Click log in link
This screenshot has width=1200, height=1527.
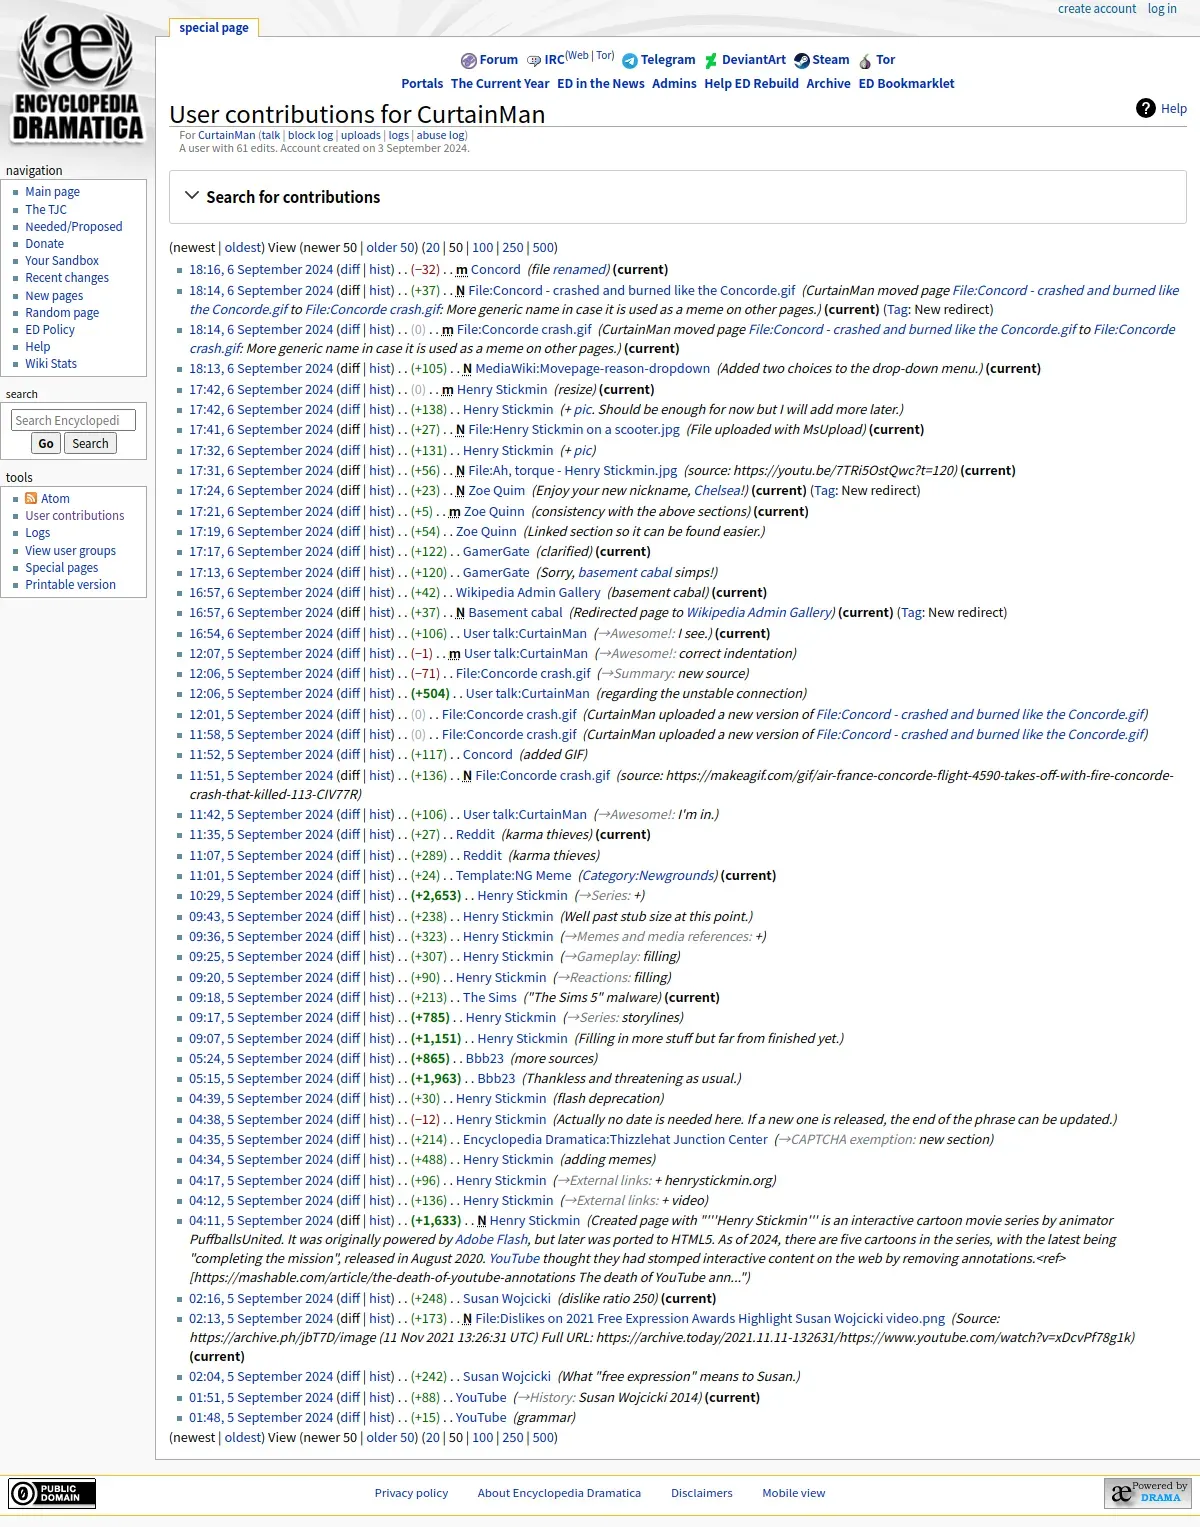[x=1162, y=9]
